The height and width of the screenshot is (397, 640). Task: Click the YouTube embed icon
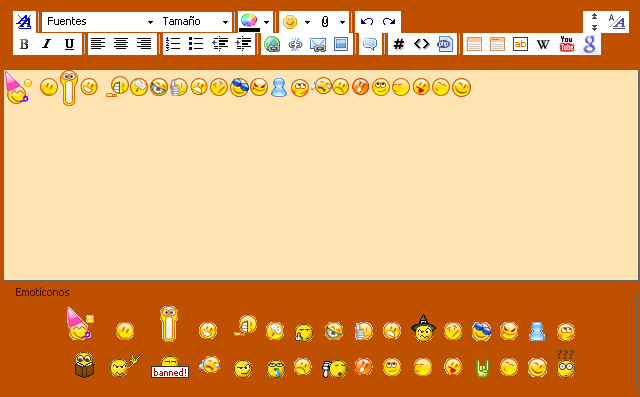coord(567,44)
